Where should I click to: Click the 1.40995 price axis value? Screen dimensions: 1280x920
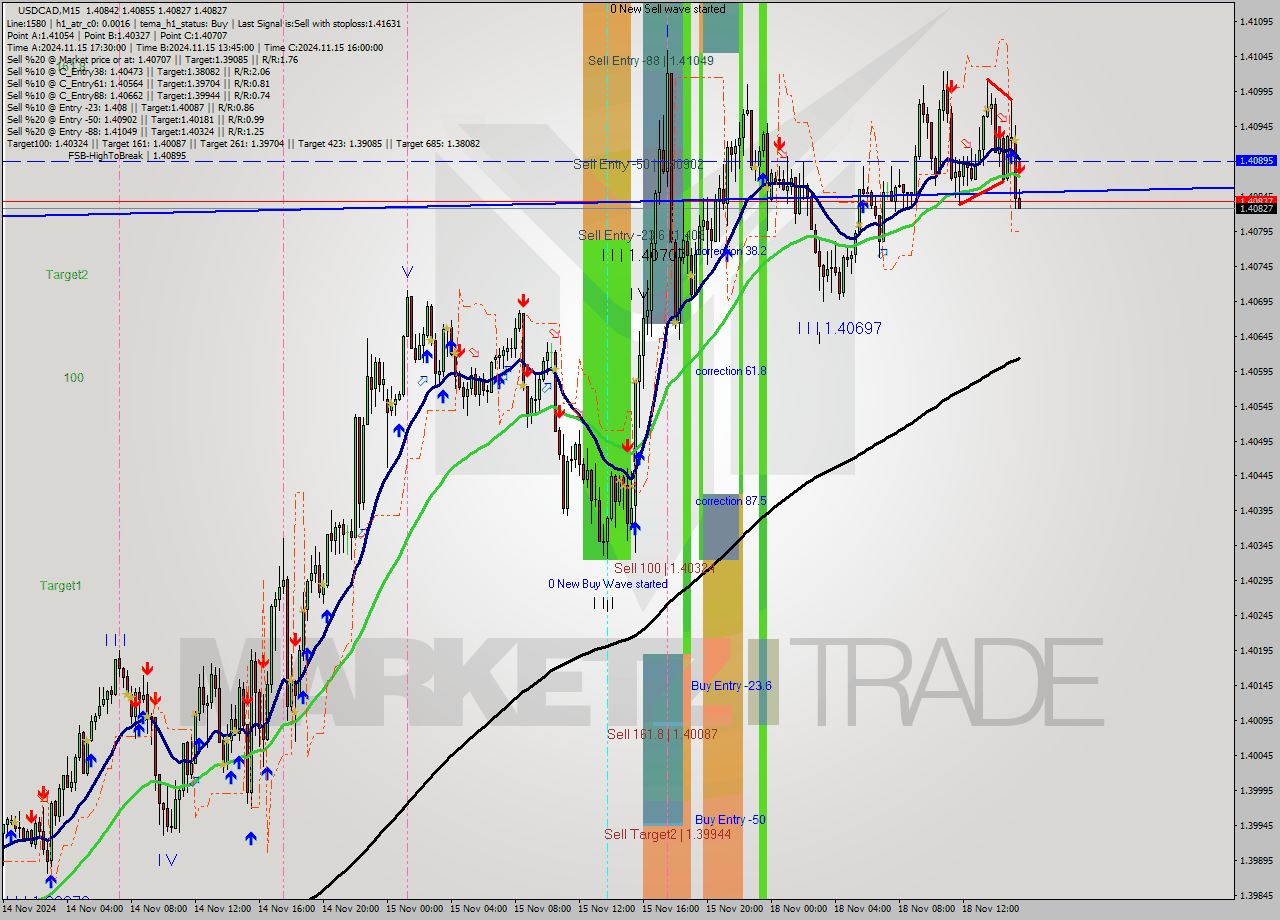[1256, 91]
